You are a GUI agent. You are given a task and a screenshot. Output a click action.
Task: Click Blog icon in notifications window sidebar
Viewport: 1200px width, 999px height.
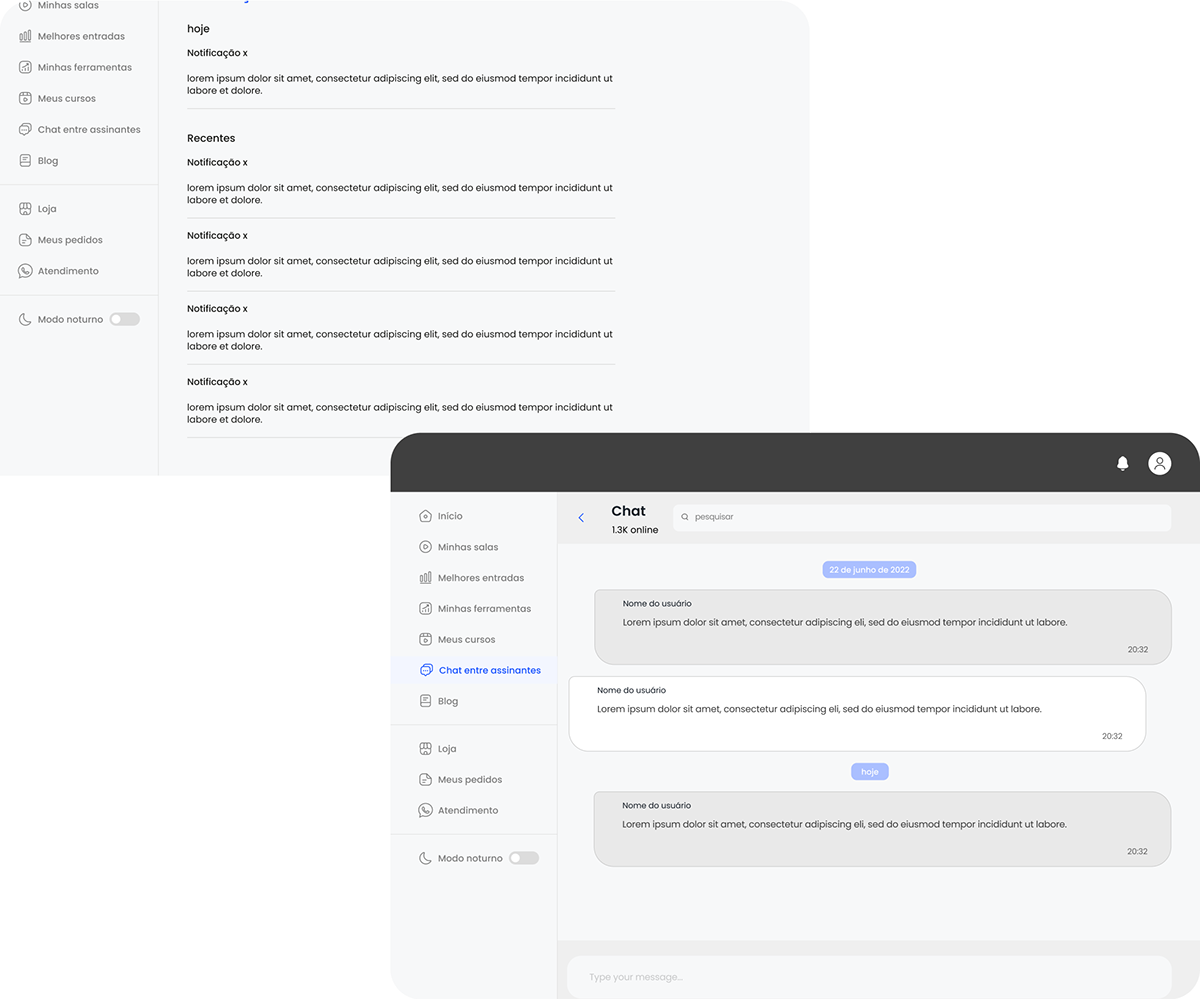click(x=25, y=160)
